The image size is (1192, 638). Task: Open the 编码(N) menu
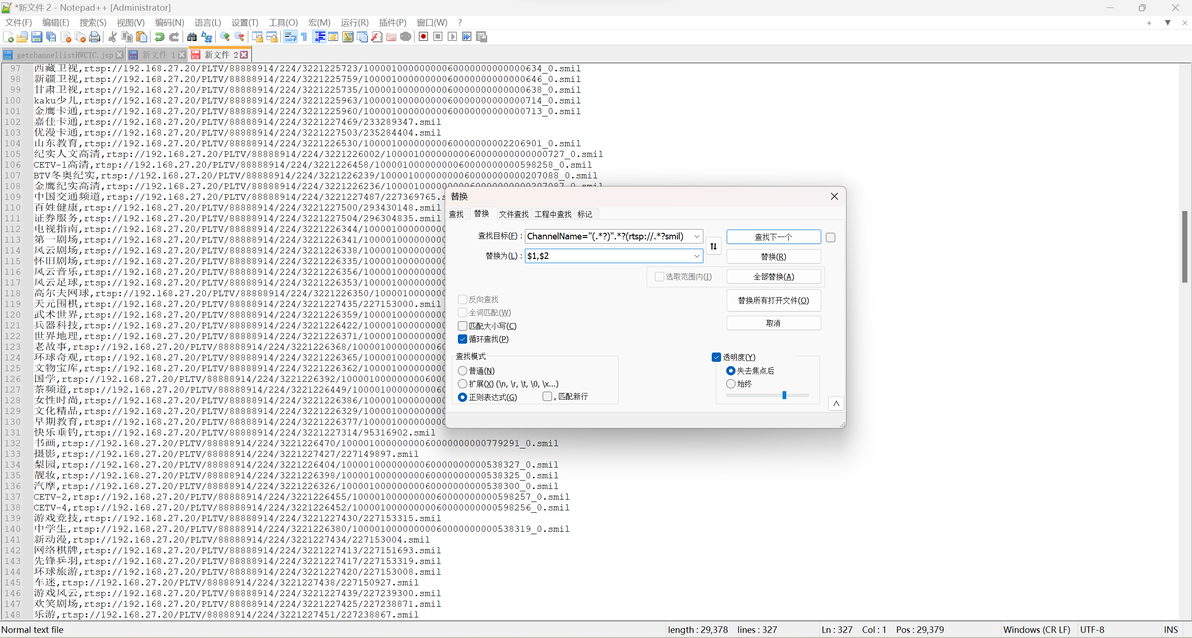pyautogui.click(x=169, y=23)
